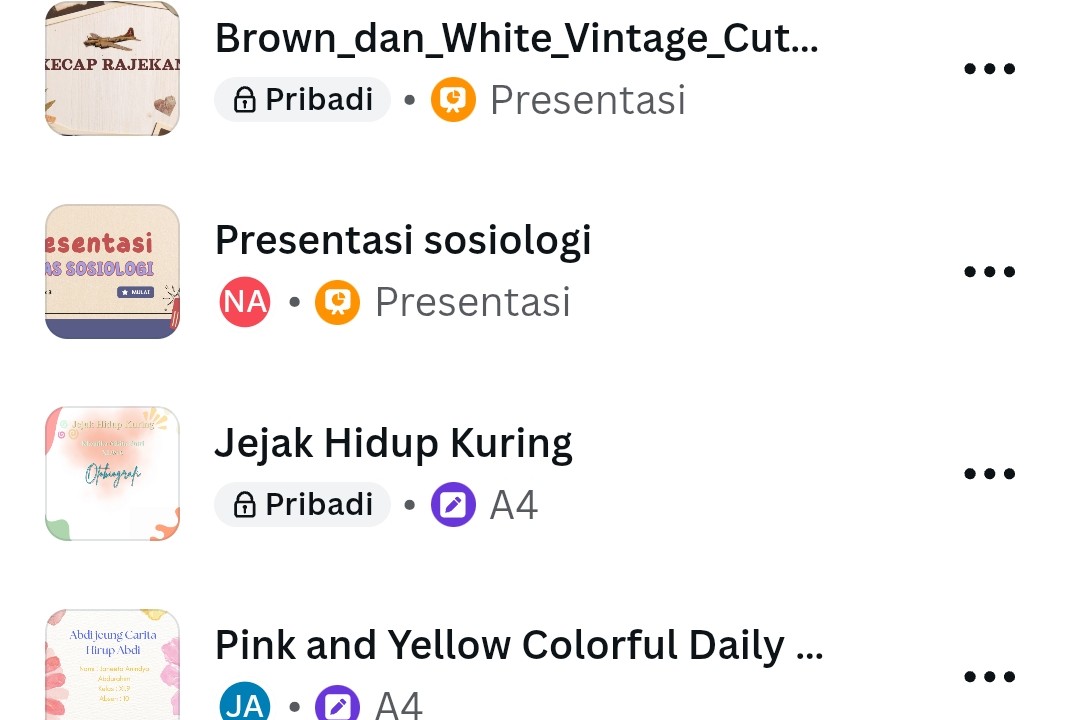
Task: Click the Jejak Hidup Kuring thumbnail
Action: (112, 473)
